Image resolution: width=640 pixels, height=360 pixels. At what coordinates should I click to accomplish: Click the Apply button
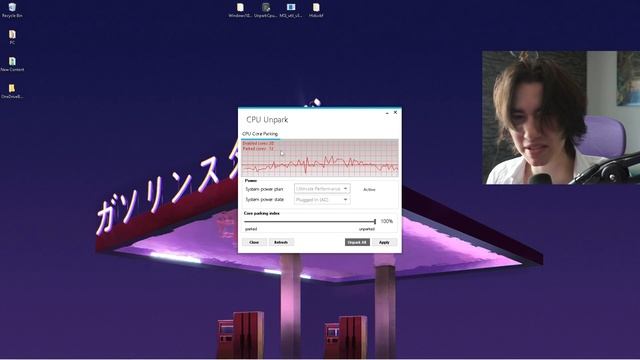point(384,242)
